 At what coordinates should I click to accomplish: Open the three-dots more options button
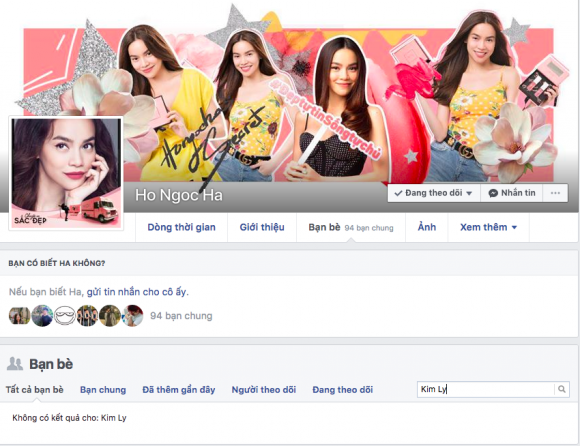point(555,193)
